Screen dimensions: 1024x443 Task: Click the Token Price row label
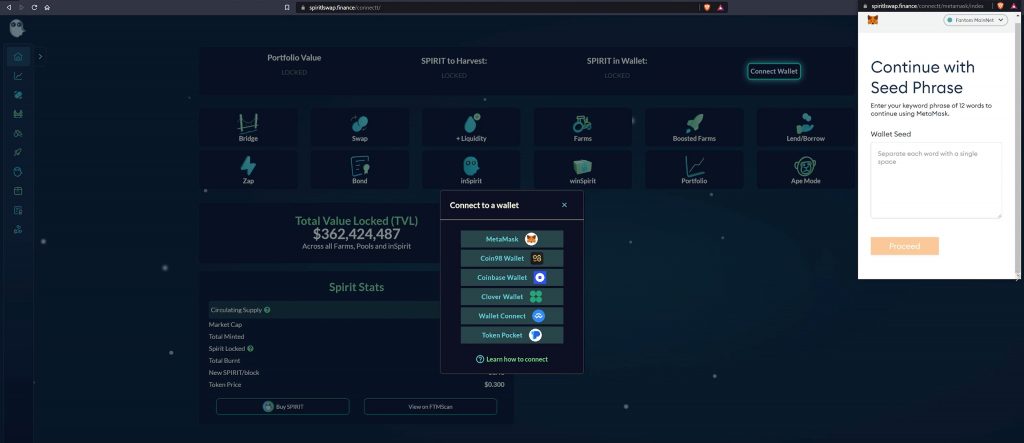225,385
